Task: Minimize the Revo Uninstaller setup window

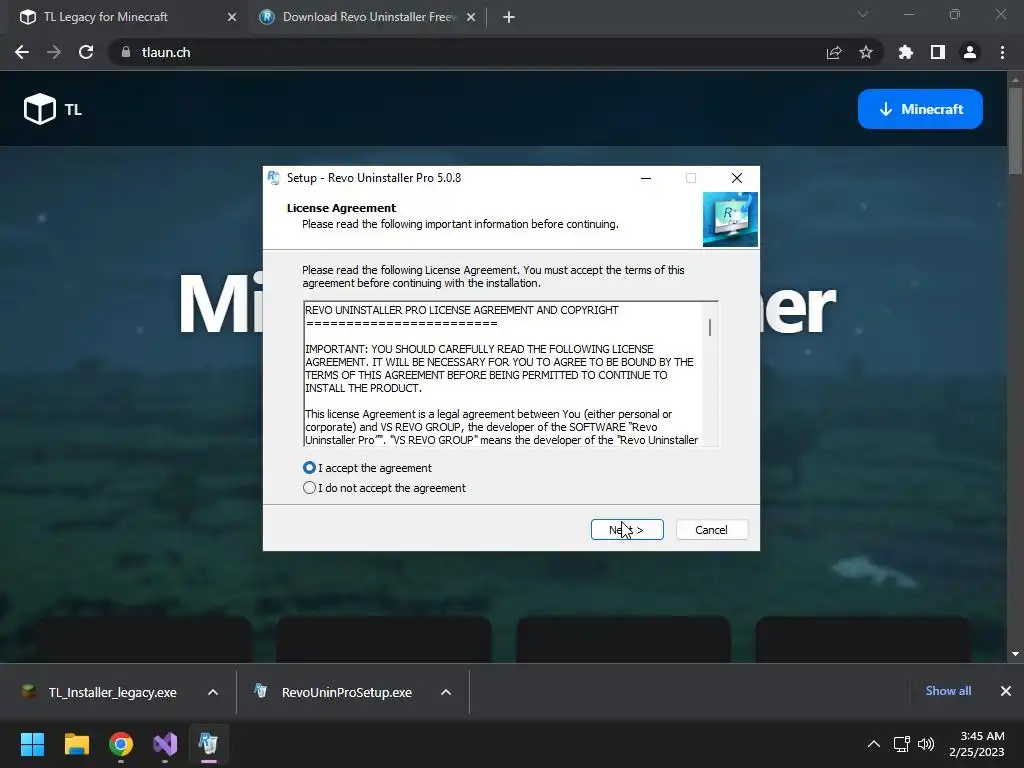Action: coord(646,178)
